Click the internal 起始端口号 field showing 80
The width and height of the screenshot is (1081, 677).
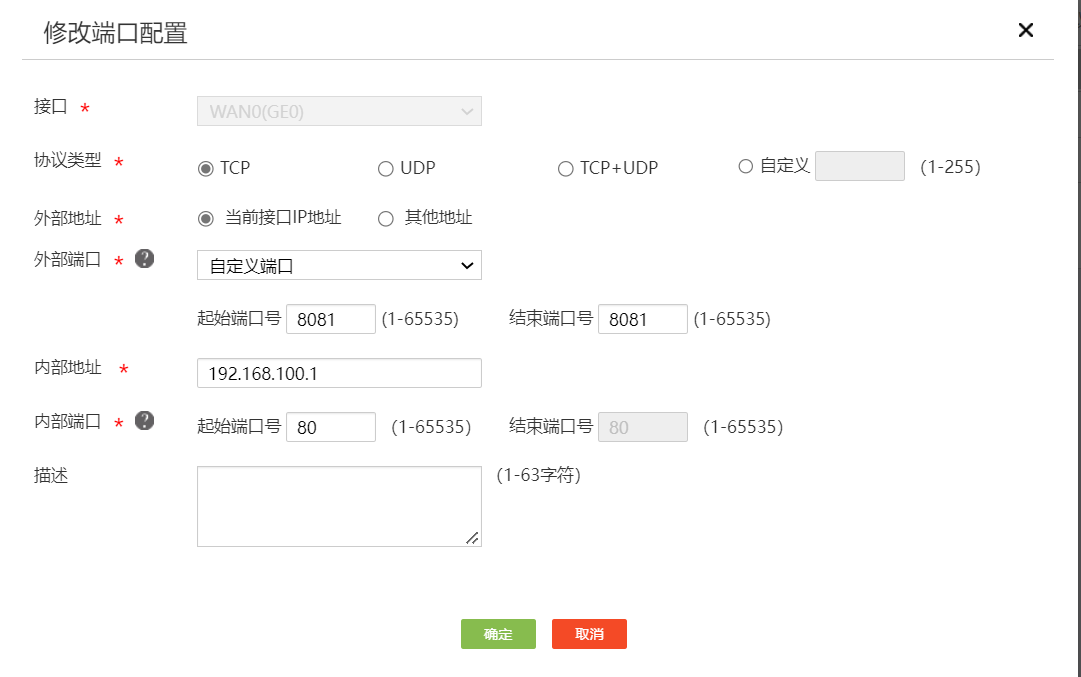330,427
